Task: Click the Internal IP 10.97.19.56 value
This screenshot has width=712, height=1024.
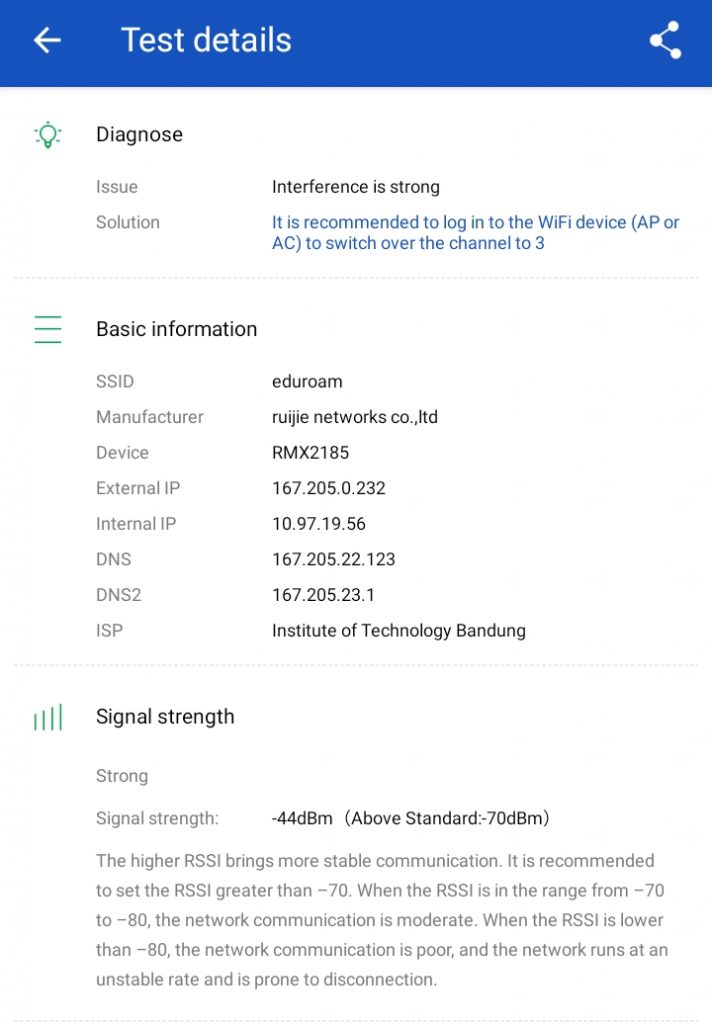Action: [319, 524]
